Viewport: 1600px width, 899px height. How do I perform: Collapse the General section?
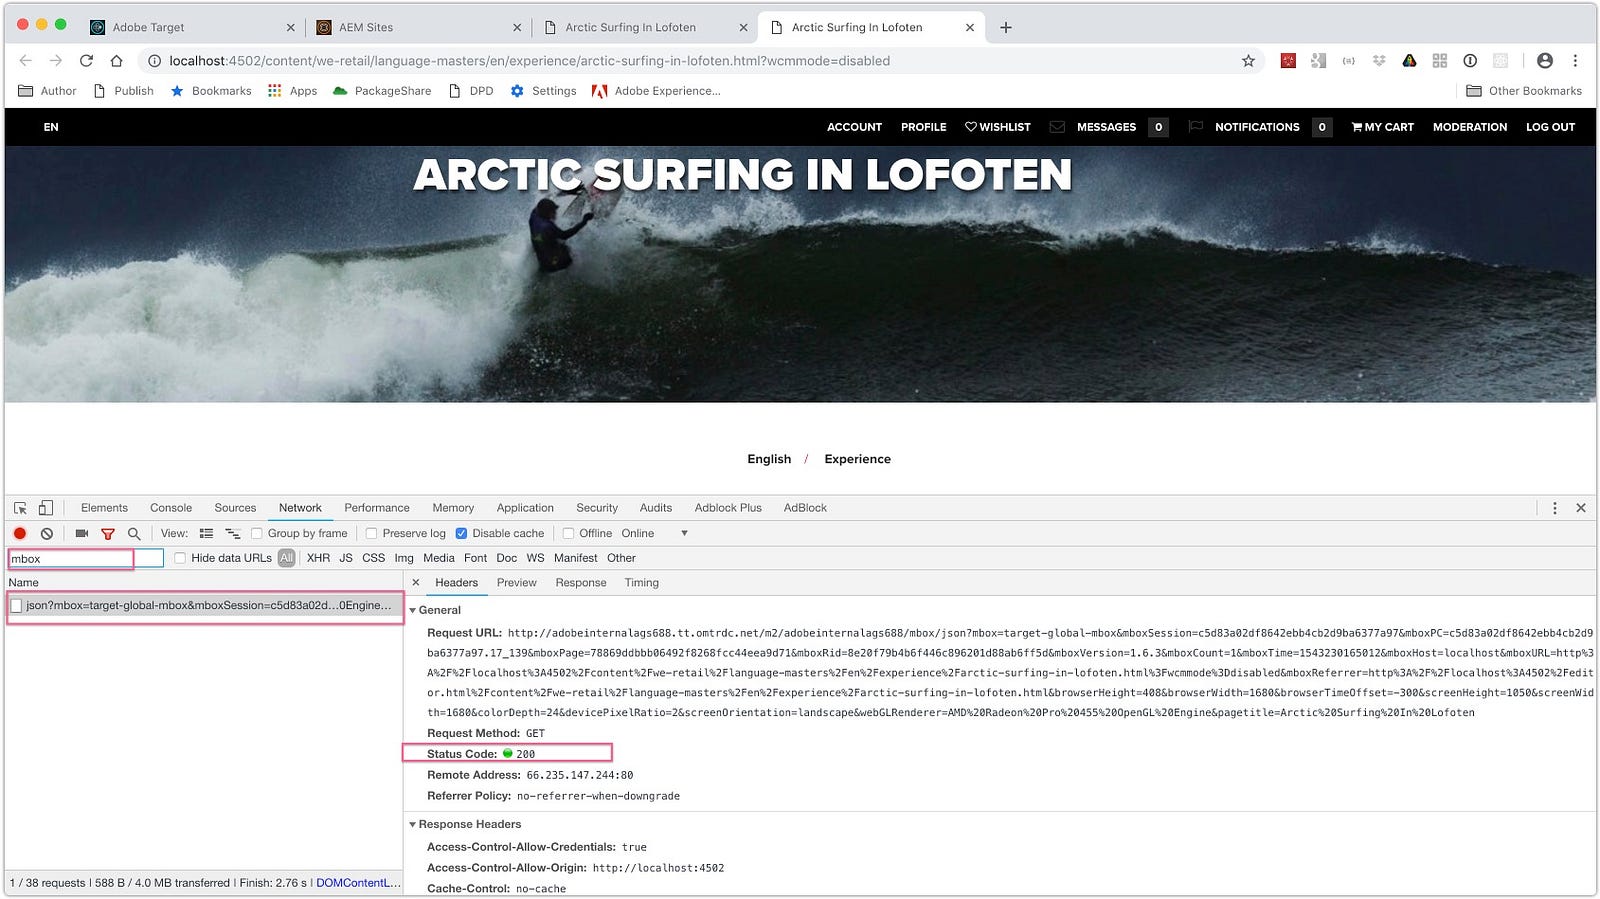point(413,610)
